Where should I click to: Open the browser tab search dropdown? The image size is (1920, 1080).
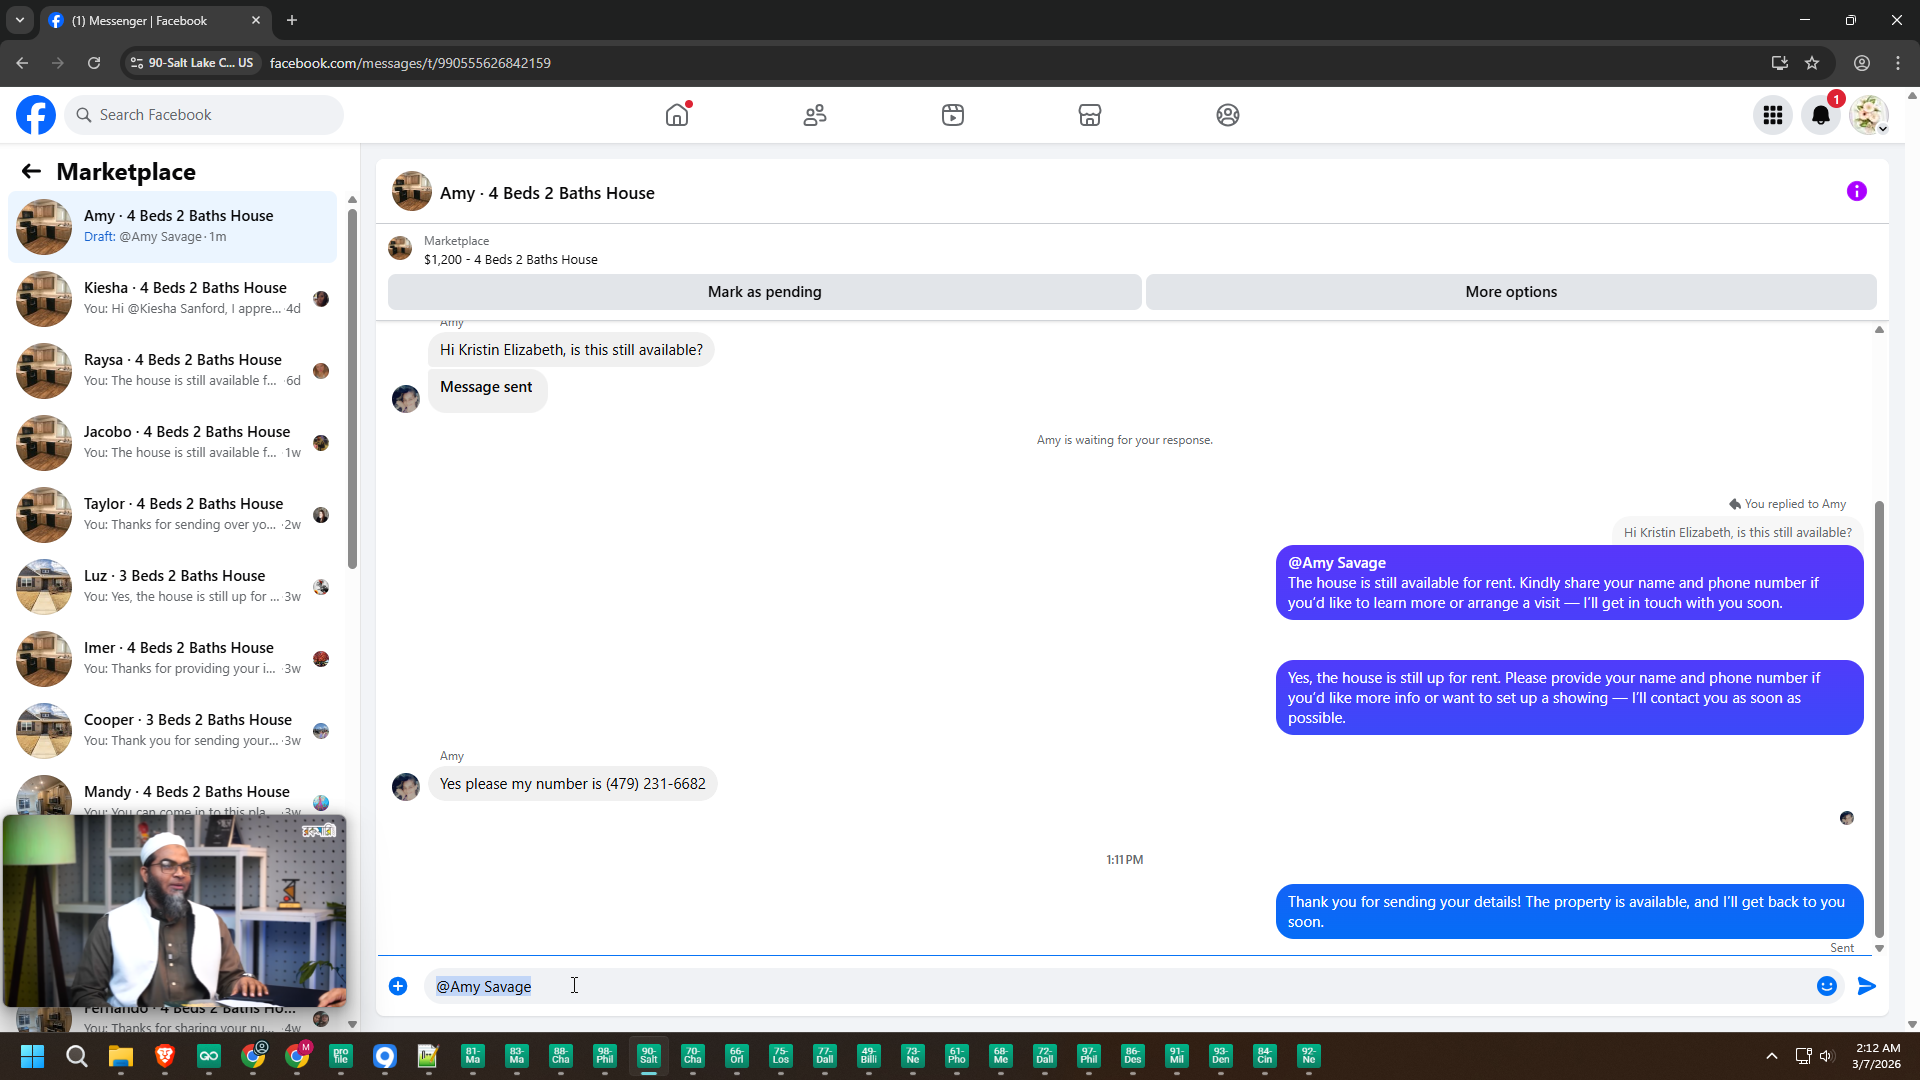(19, 20)
